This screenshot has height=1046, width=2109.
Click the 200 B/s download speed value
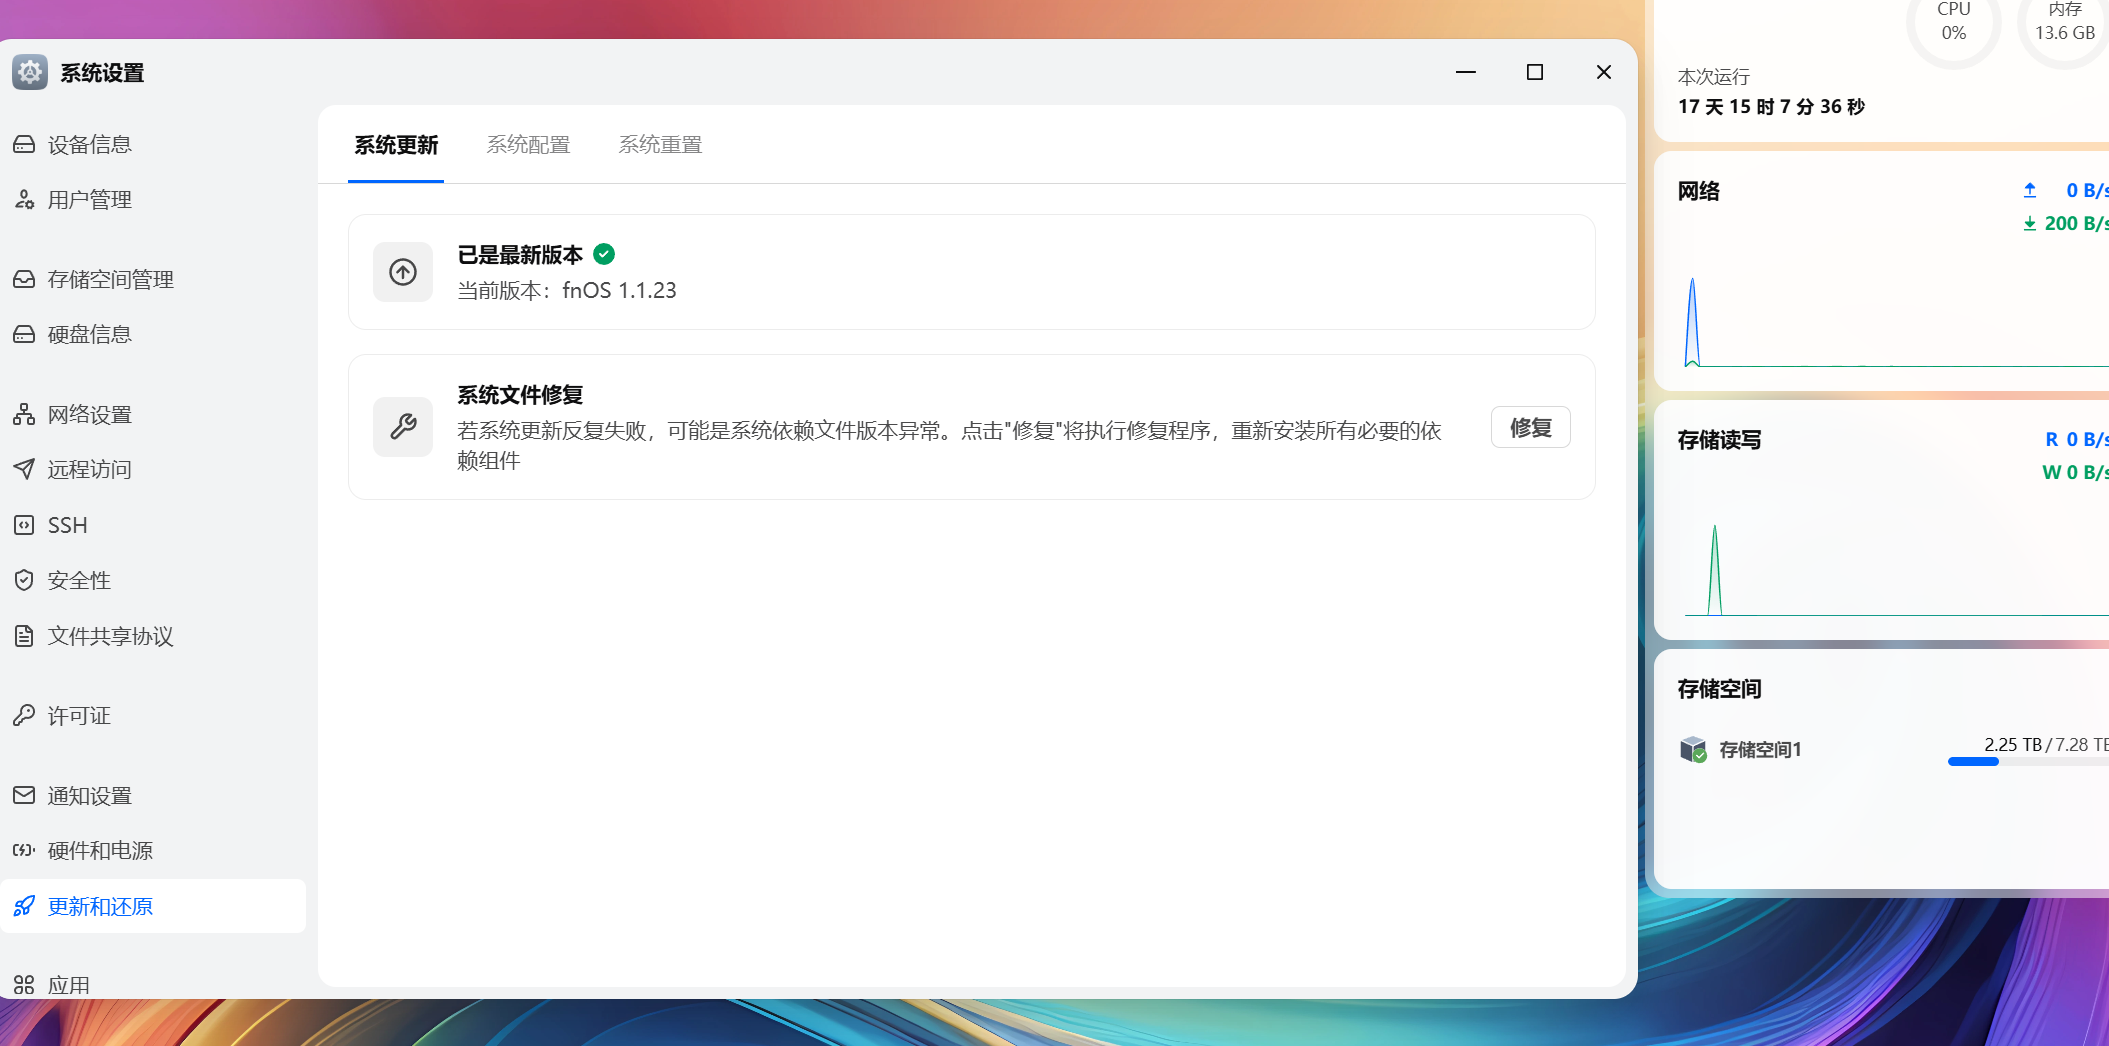pos(2076,223)
